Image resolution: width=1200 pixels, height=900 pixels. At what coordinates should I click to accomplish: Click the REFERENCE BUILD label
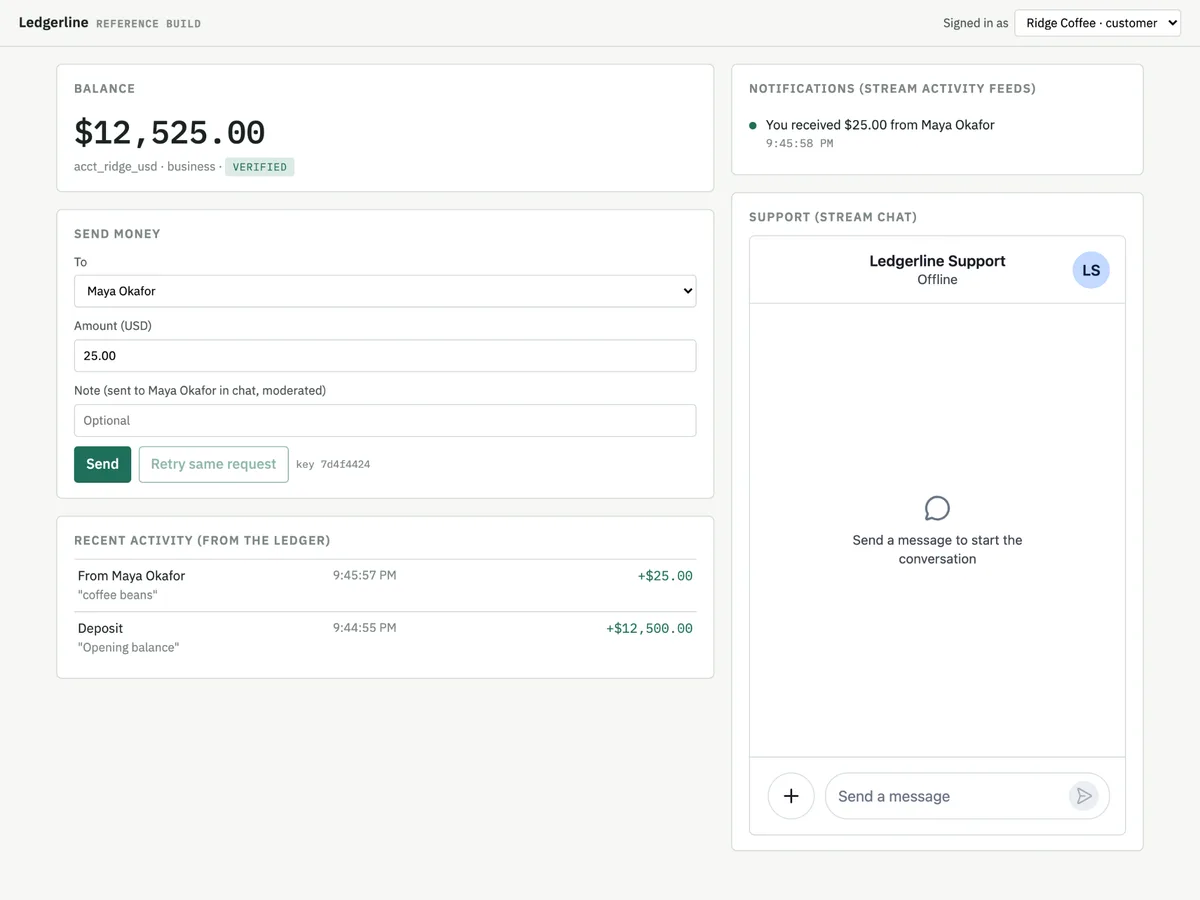(148, 24)
